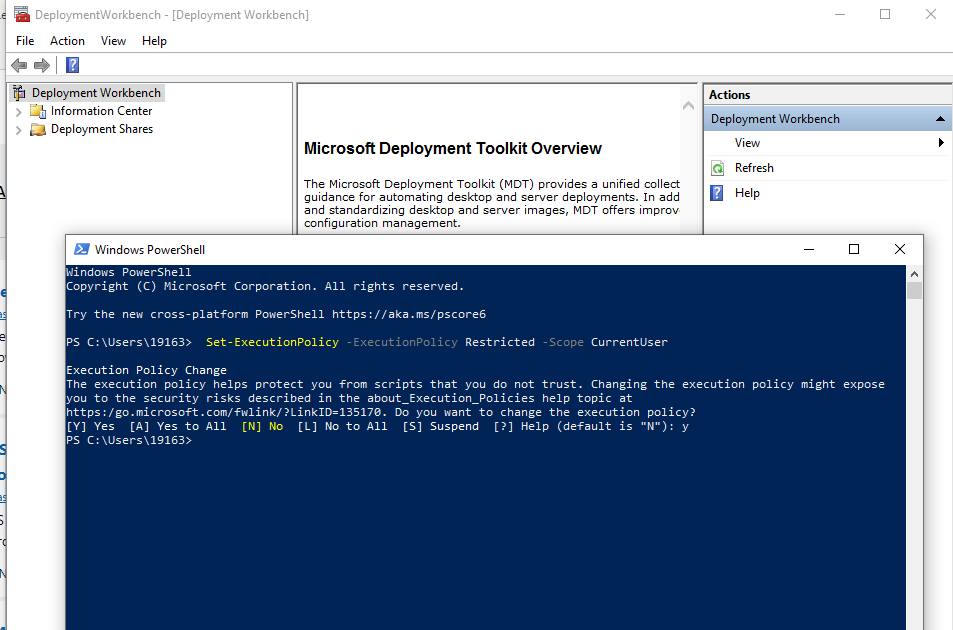
Task: Click the Microsoft Deployment Toolkit Overview heading
Action: coord(453,149)
